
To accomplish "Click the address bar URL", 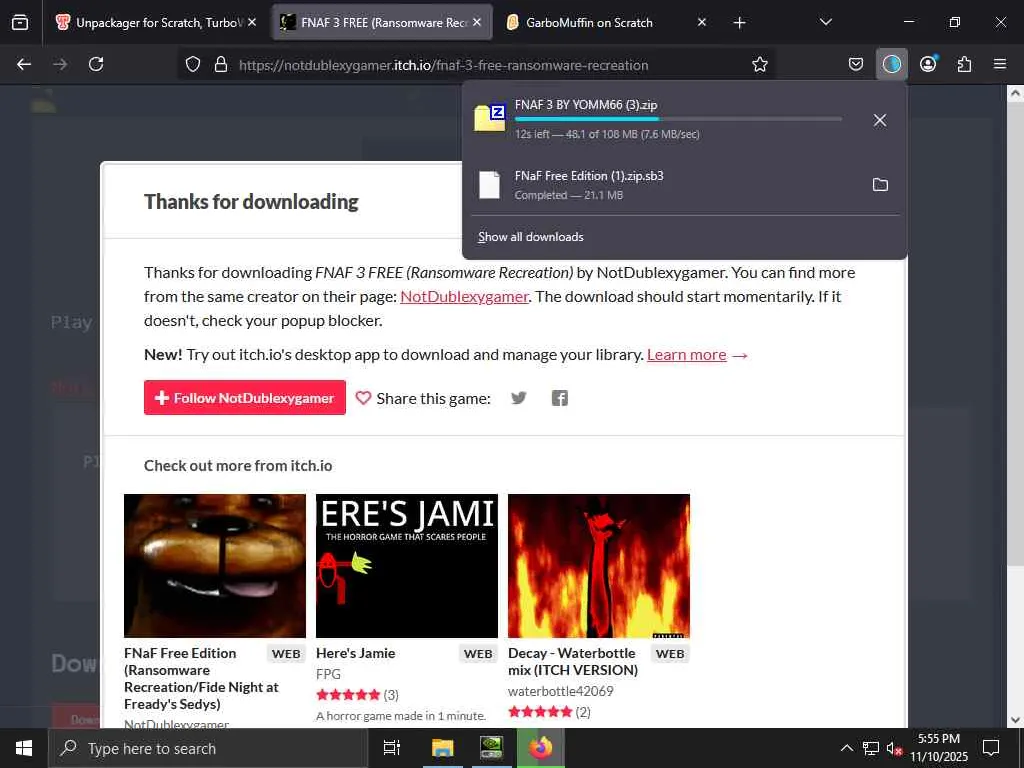I will pos(443,65).
